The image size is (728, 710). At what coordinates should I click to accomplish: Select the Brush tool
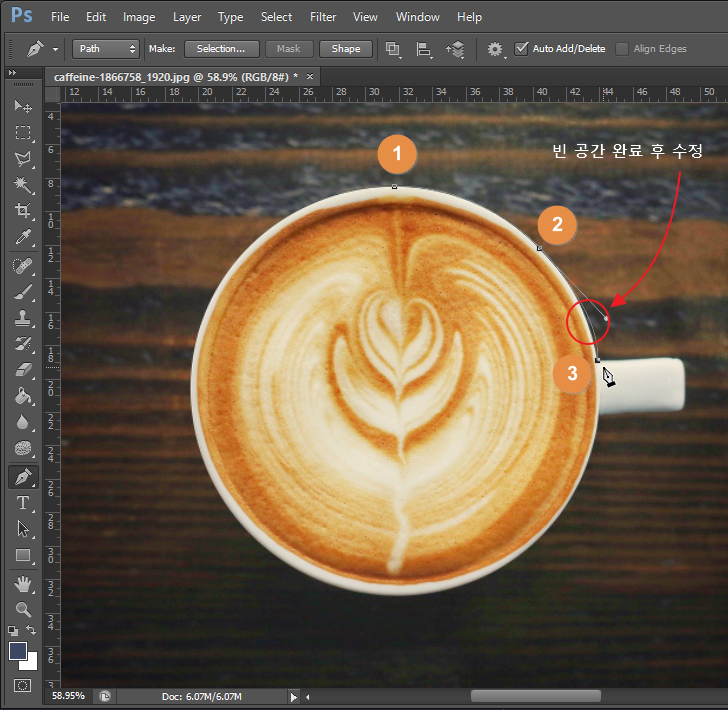[x=22, y=292]
